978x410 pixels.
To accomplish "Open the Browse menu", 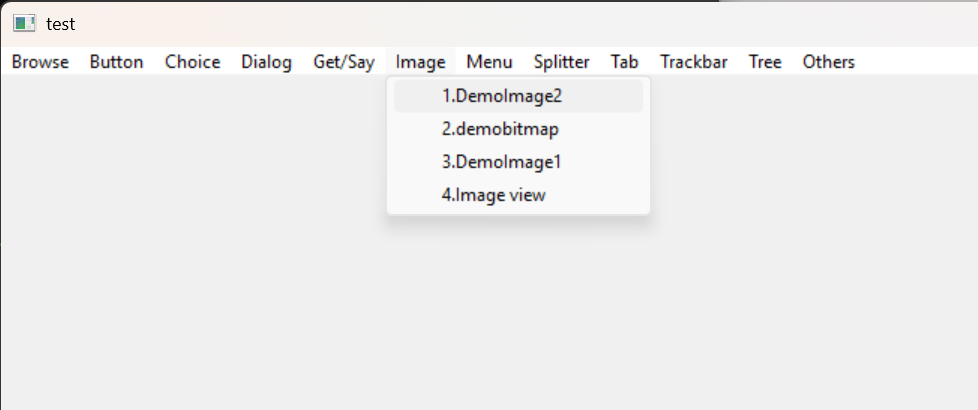I will tap(41, 62).
